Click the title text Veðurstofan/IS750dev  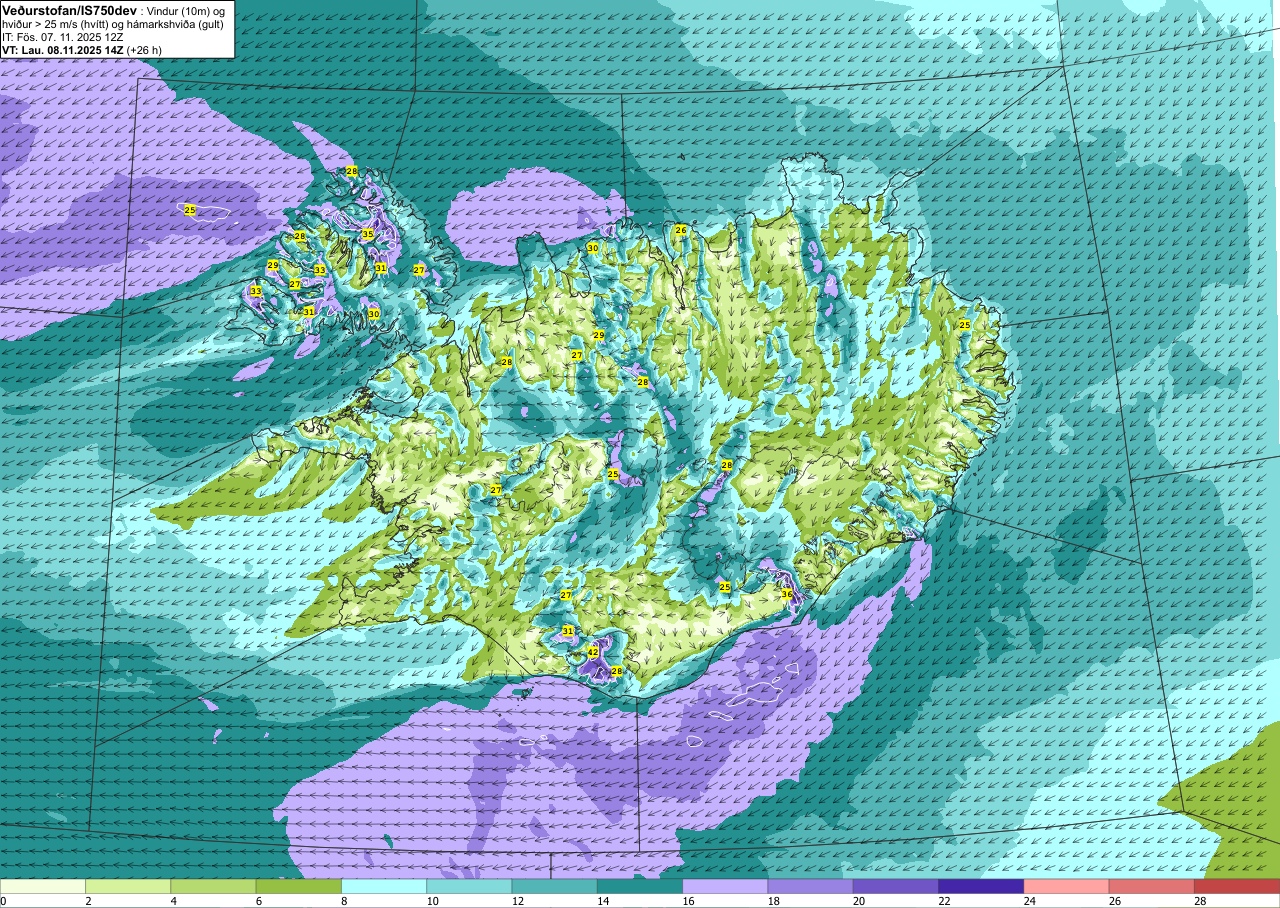(x=69, y=9)
